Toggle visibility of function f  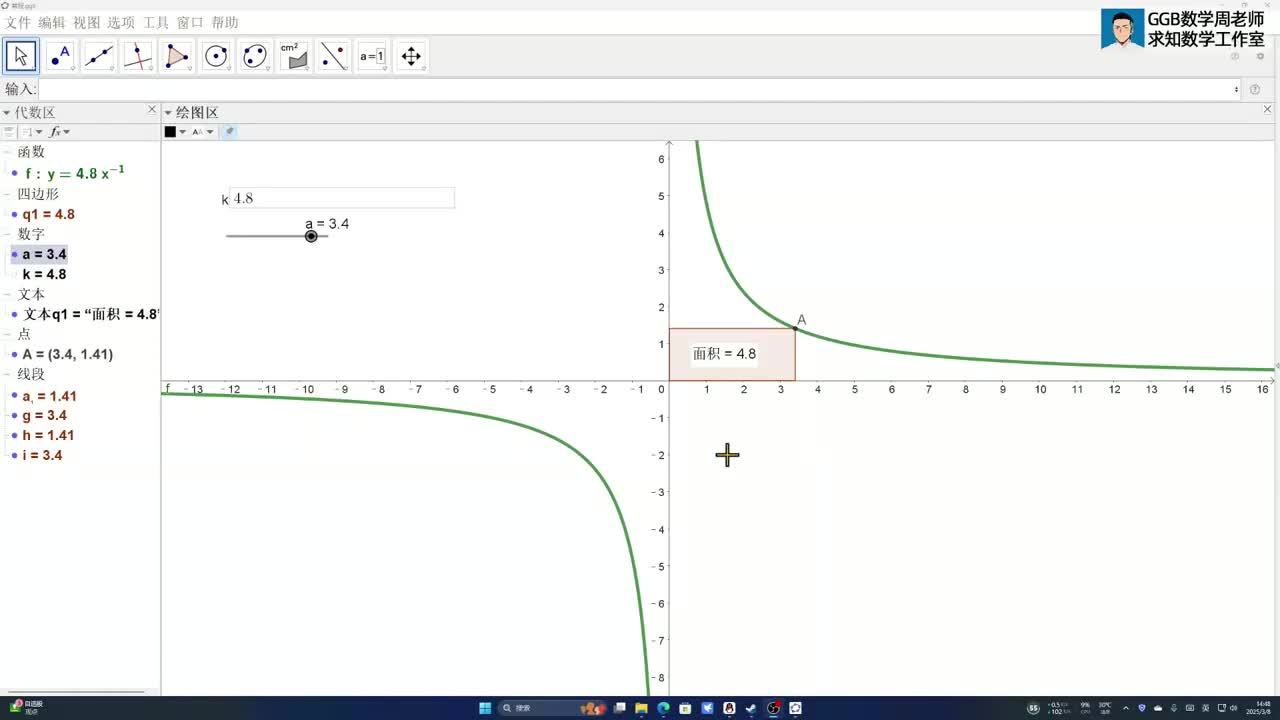[14, 173]
